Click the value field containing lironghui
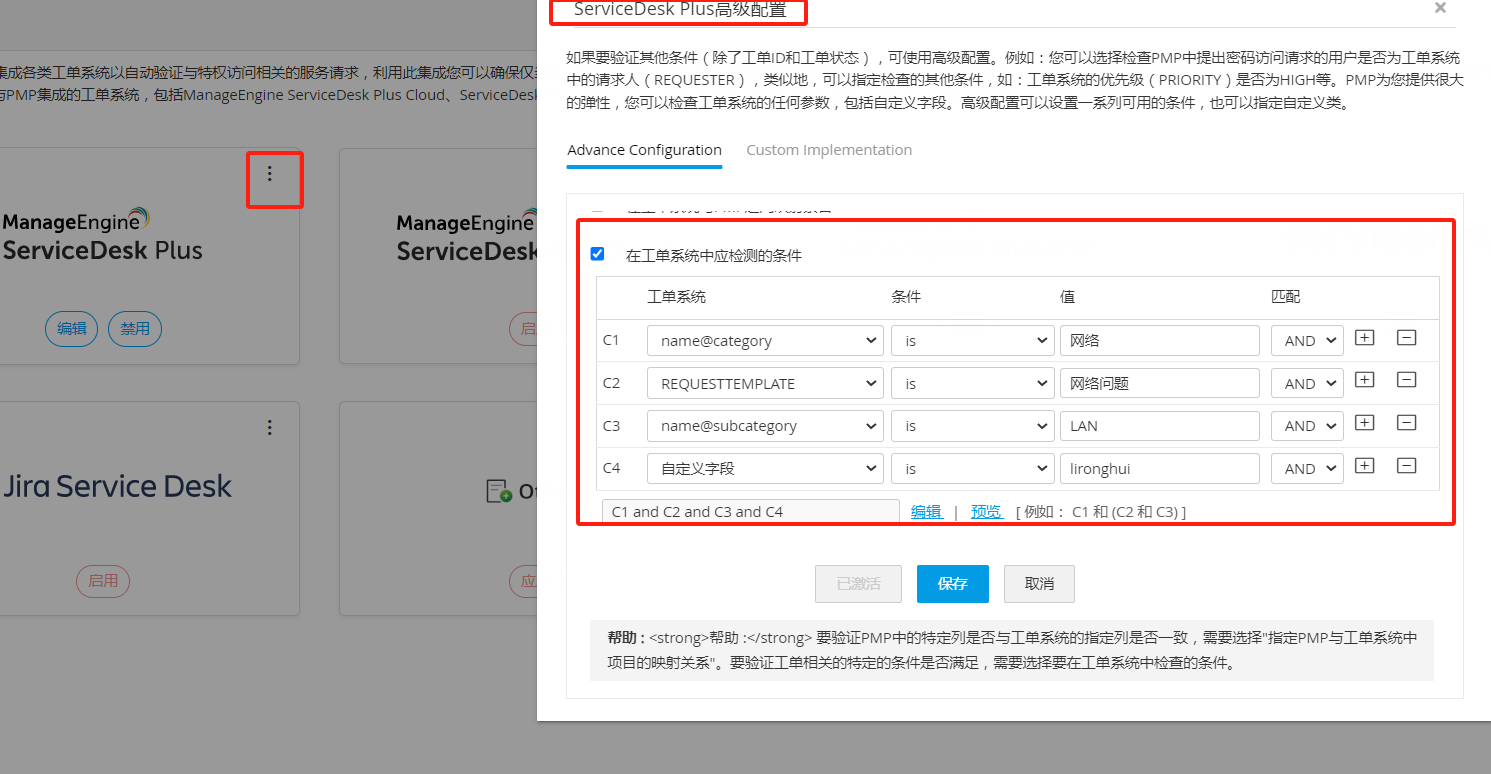 tap(1159, 468)
